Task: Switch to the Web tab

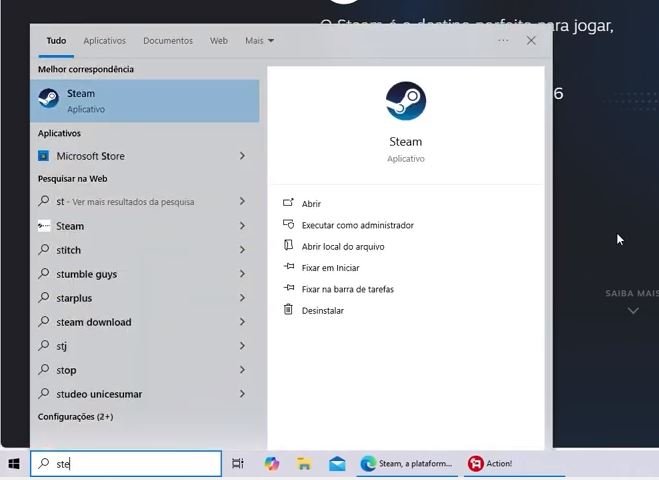Action: click(219, 41)
